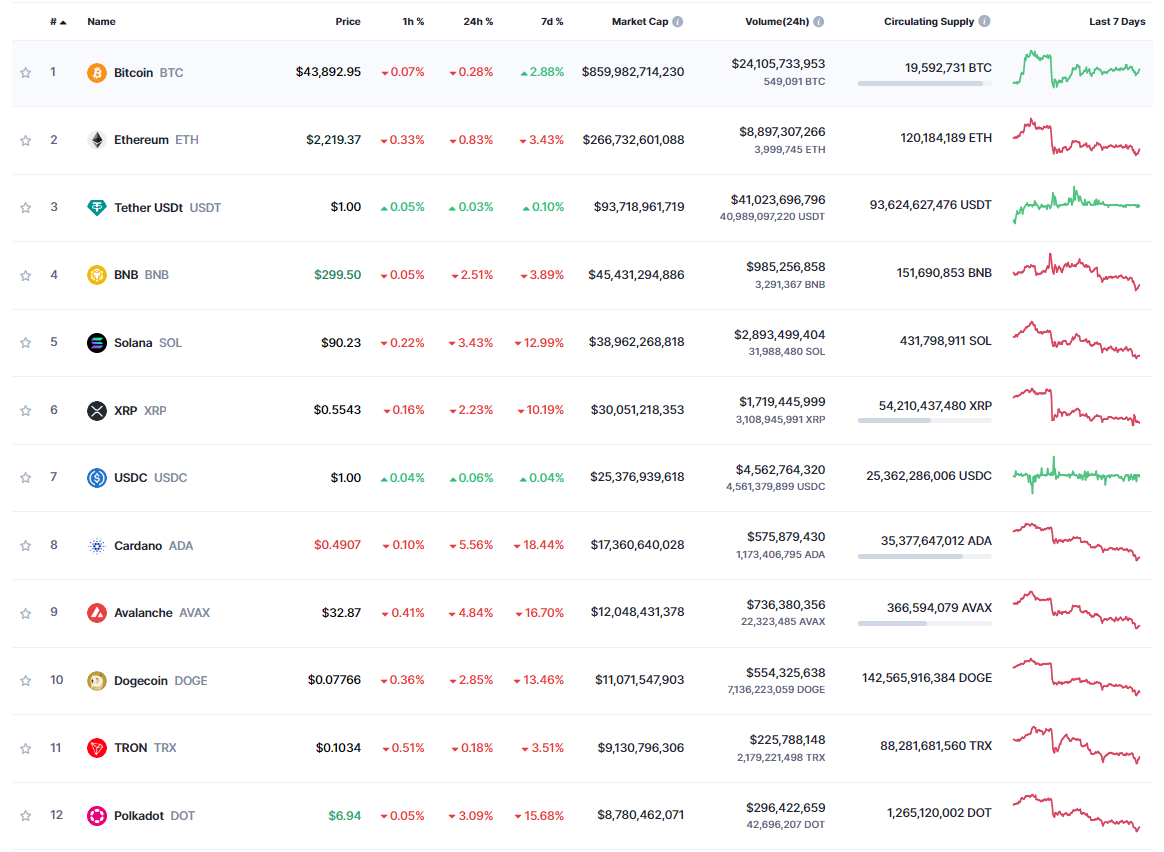The height and width of the screenshot is (852, 1164).
Task: Click the Avalanche coin logo
Action: coord(97,613)
